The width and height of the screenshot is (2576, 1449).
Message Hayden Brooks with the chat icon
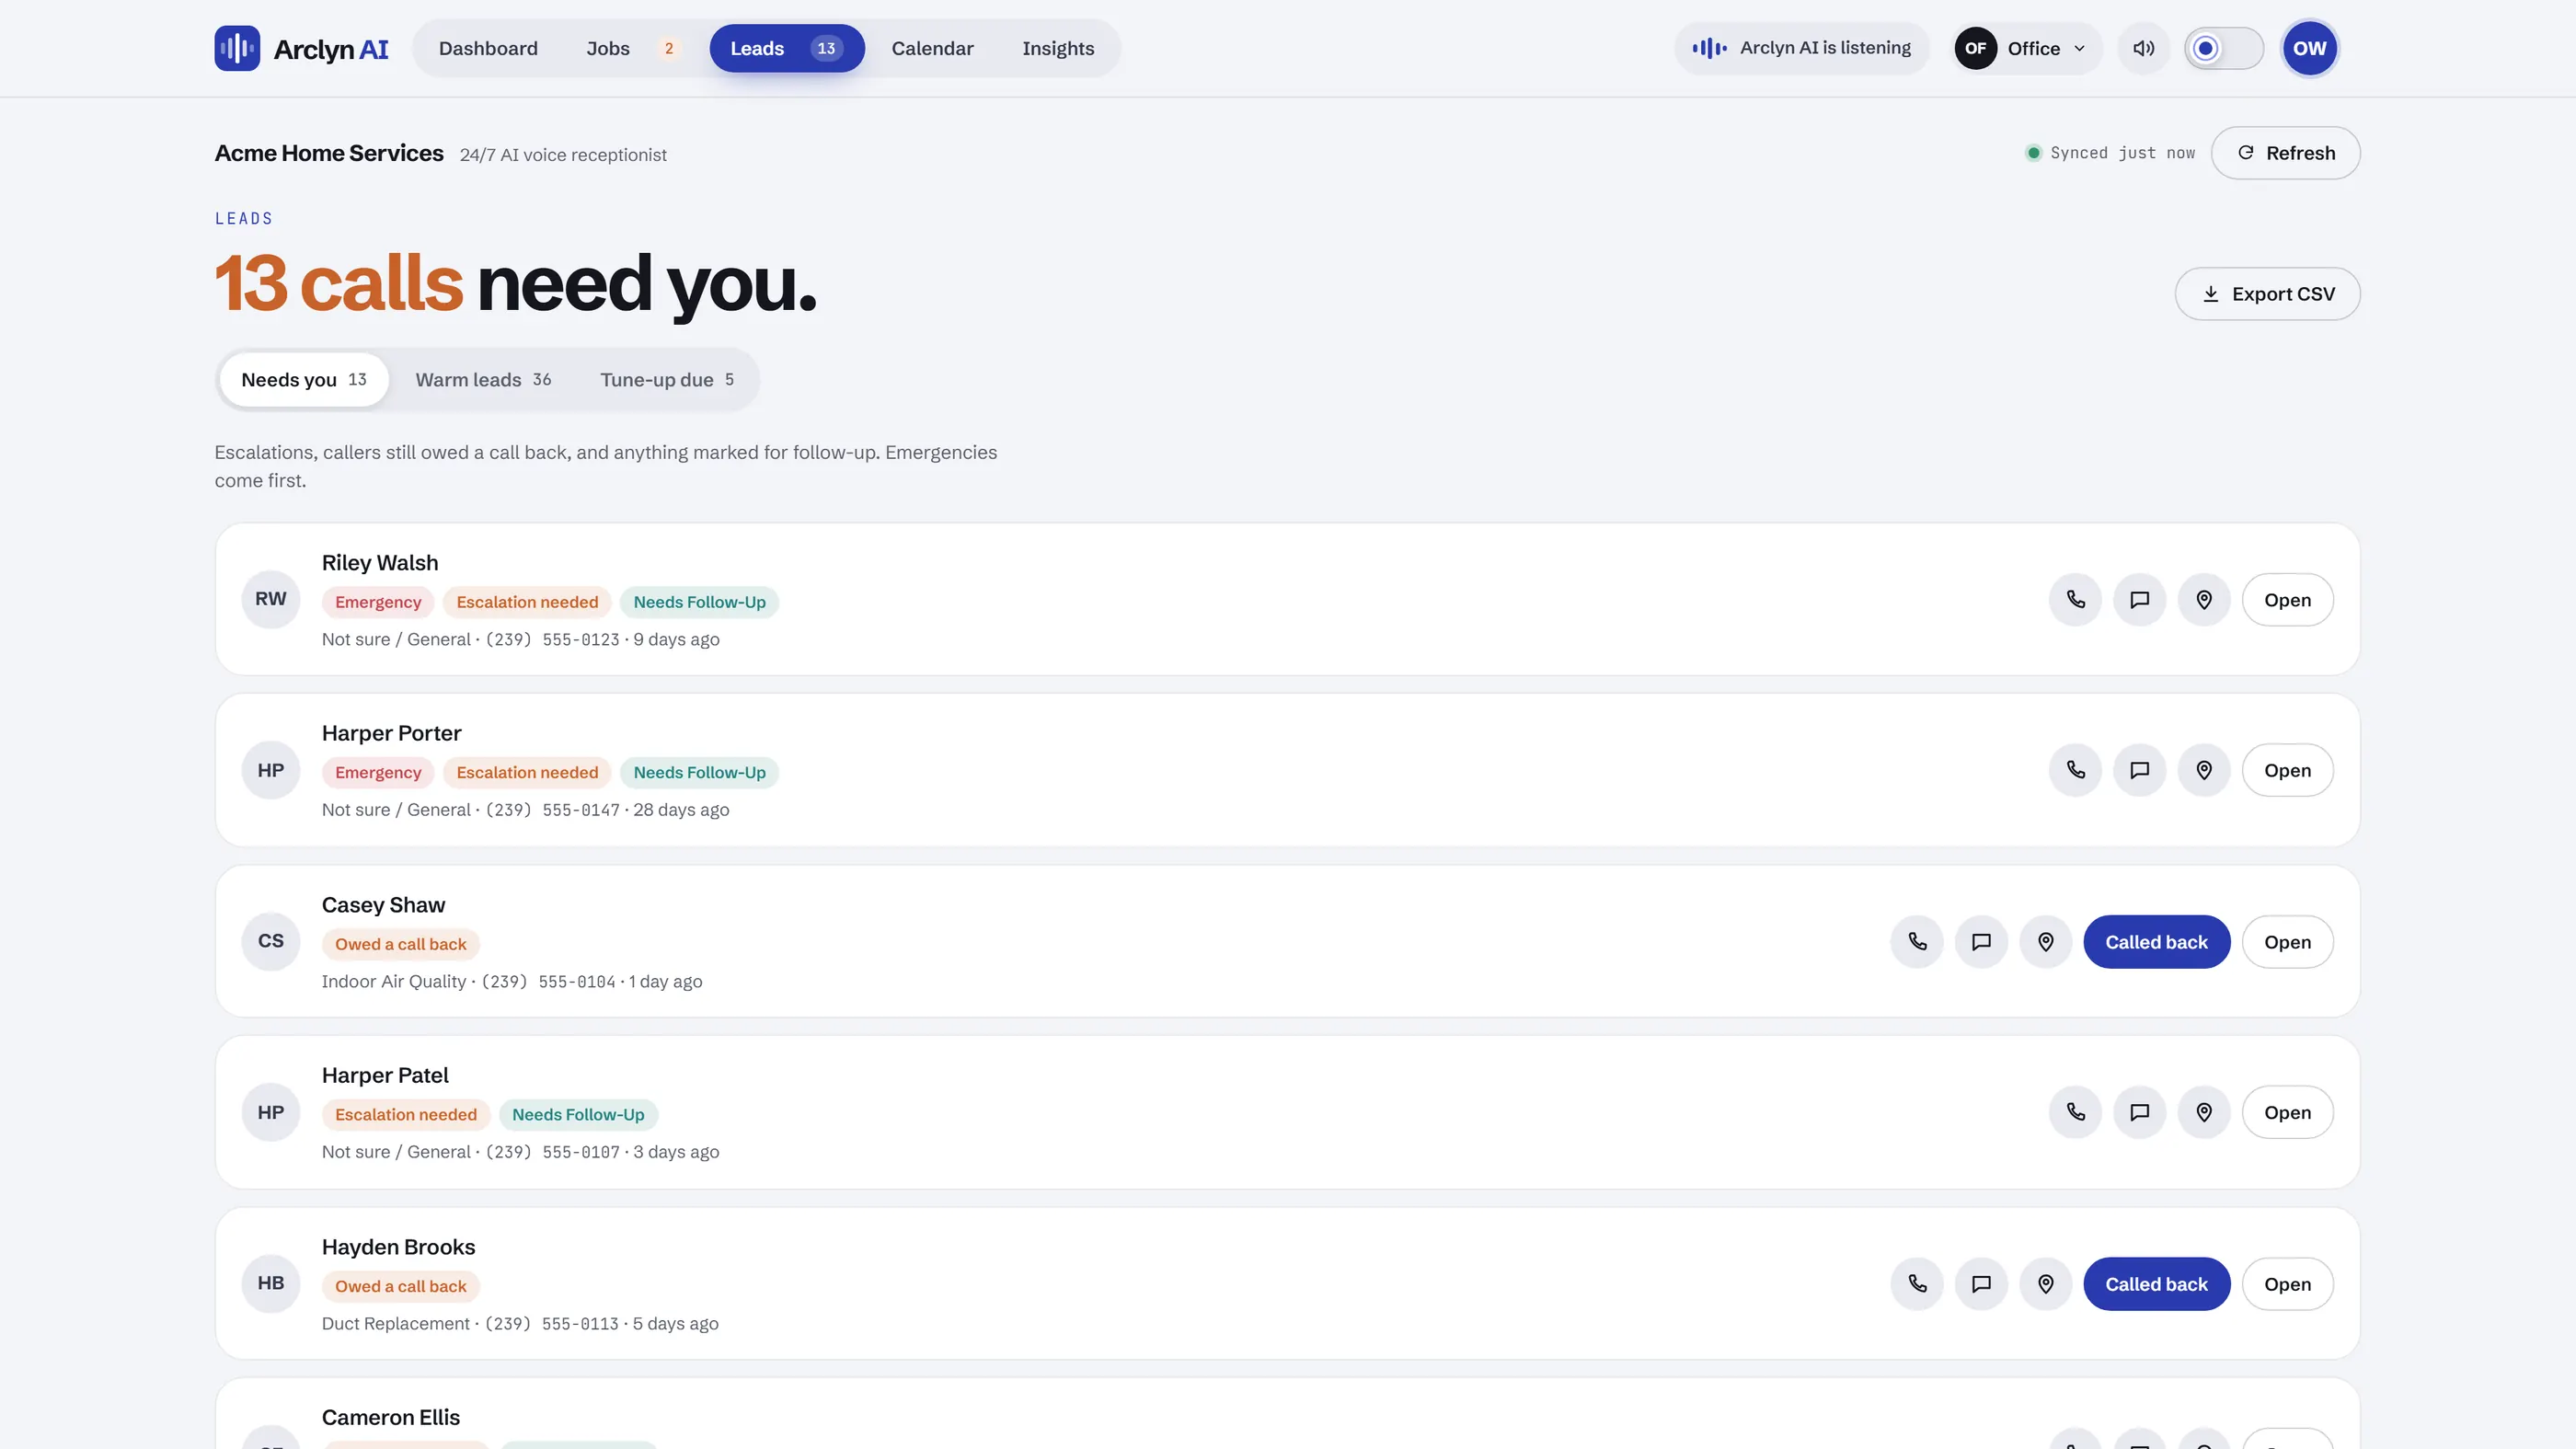(x=1981, y=1284)
